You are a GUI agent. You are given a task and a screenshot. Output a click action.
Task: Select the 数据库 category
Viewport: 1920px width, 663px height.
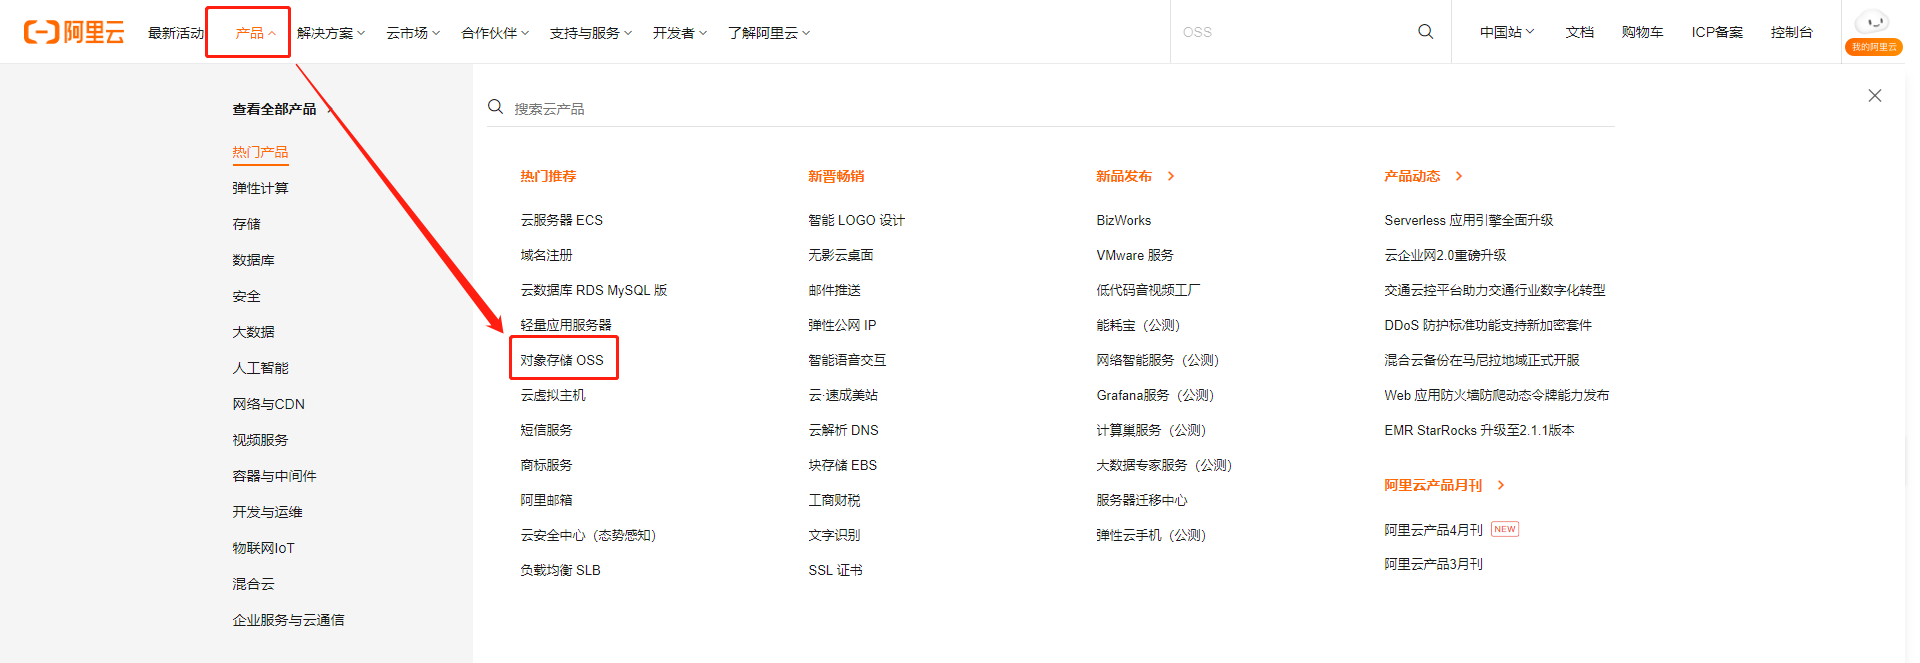point(253,260)
